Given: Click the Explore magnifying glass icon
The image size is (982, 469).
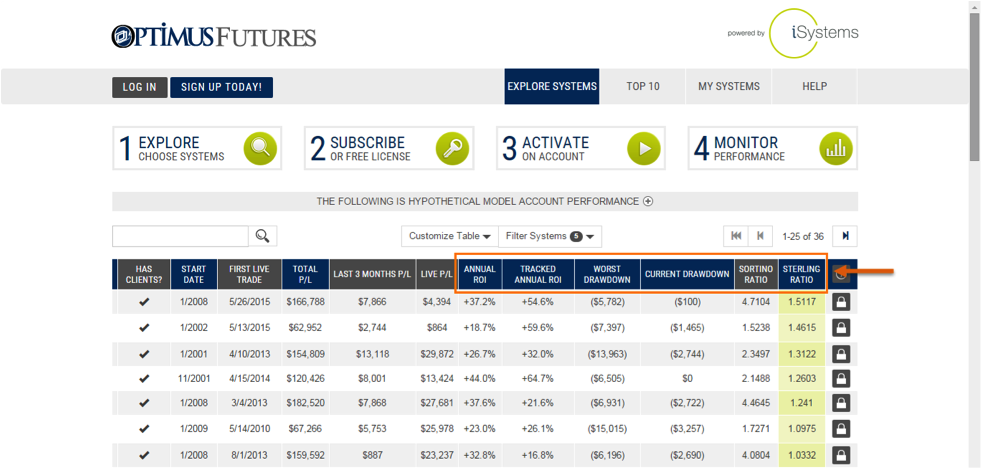Looking at the screenshot, I should coord(260,148).
